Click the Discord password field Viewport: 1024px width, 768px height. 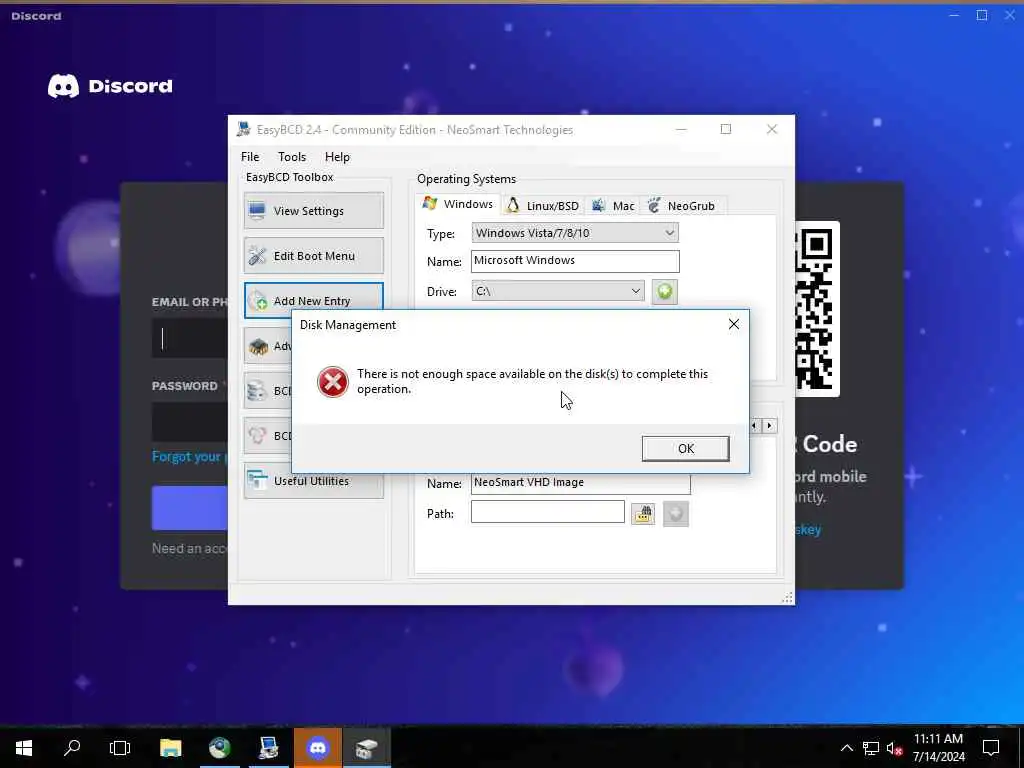[x=190, y=422]
